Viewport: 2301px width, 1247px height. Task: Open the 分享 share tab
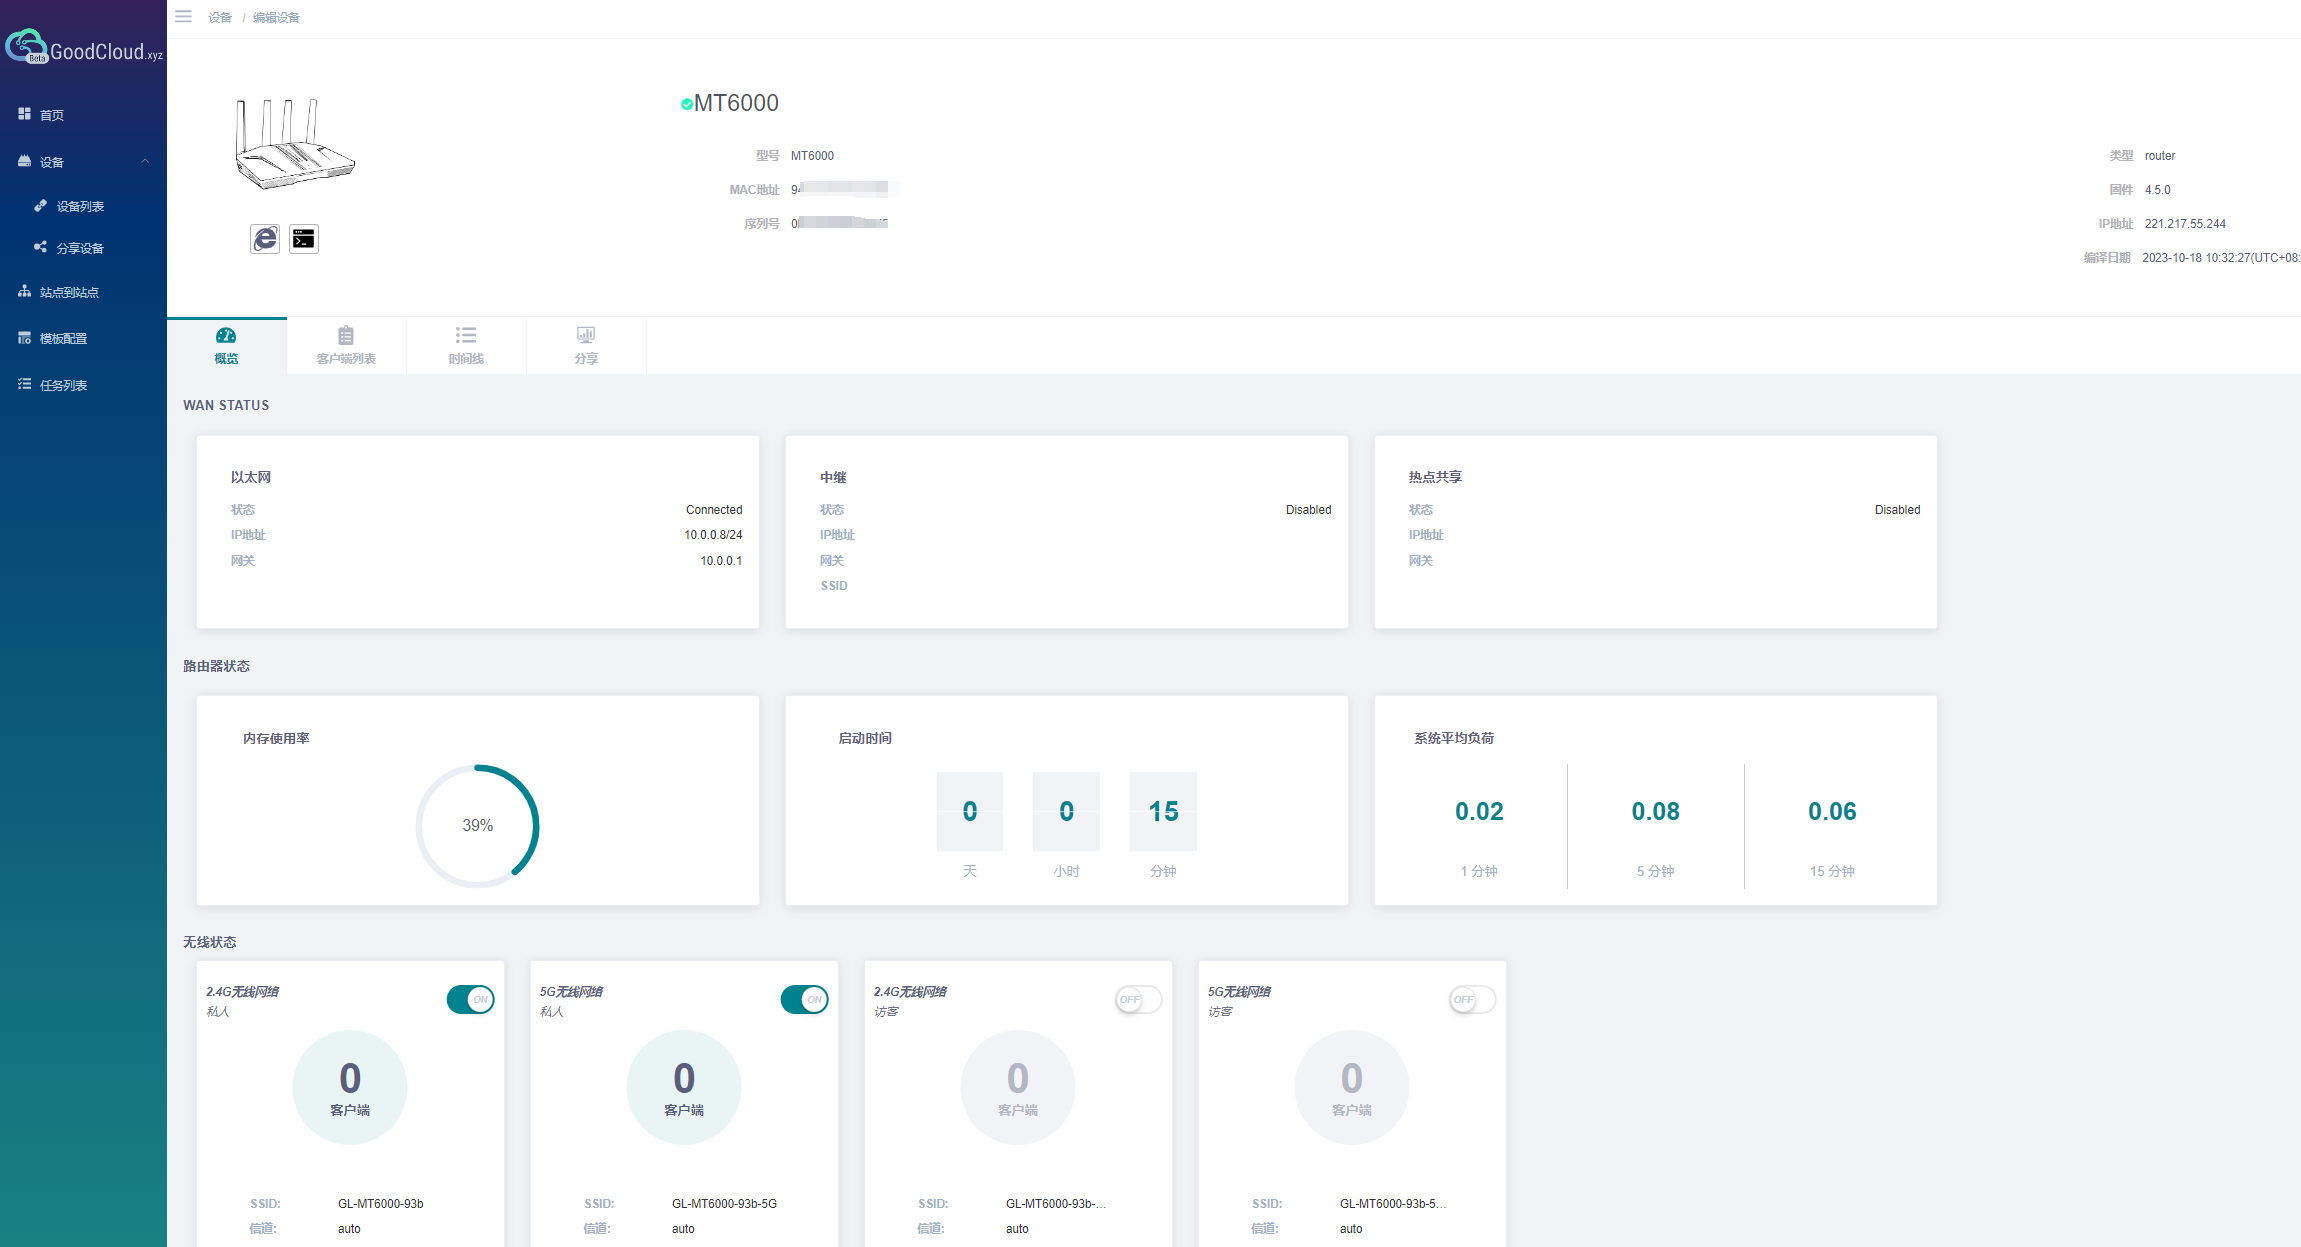click(x=586, y=345)
